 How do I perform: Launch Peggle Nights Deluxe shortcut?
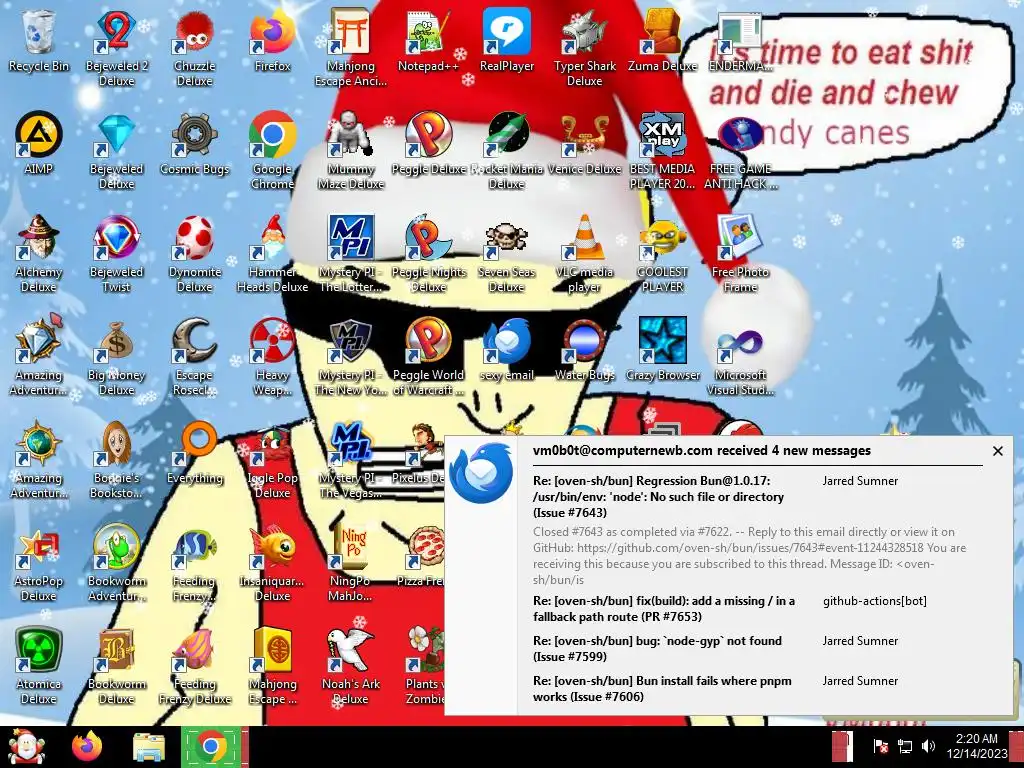coord(428,253)
